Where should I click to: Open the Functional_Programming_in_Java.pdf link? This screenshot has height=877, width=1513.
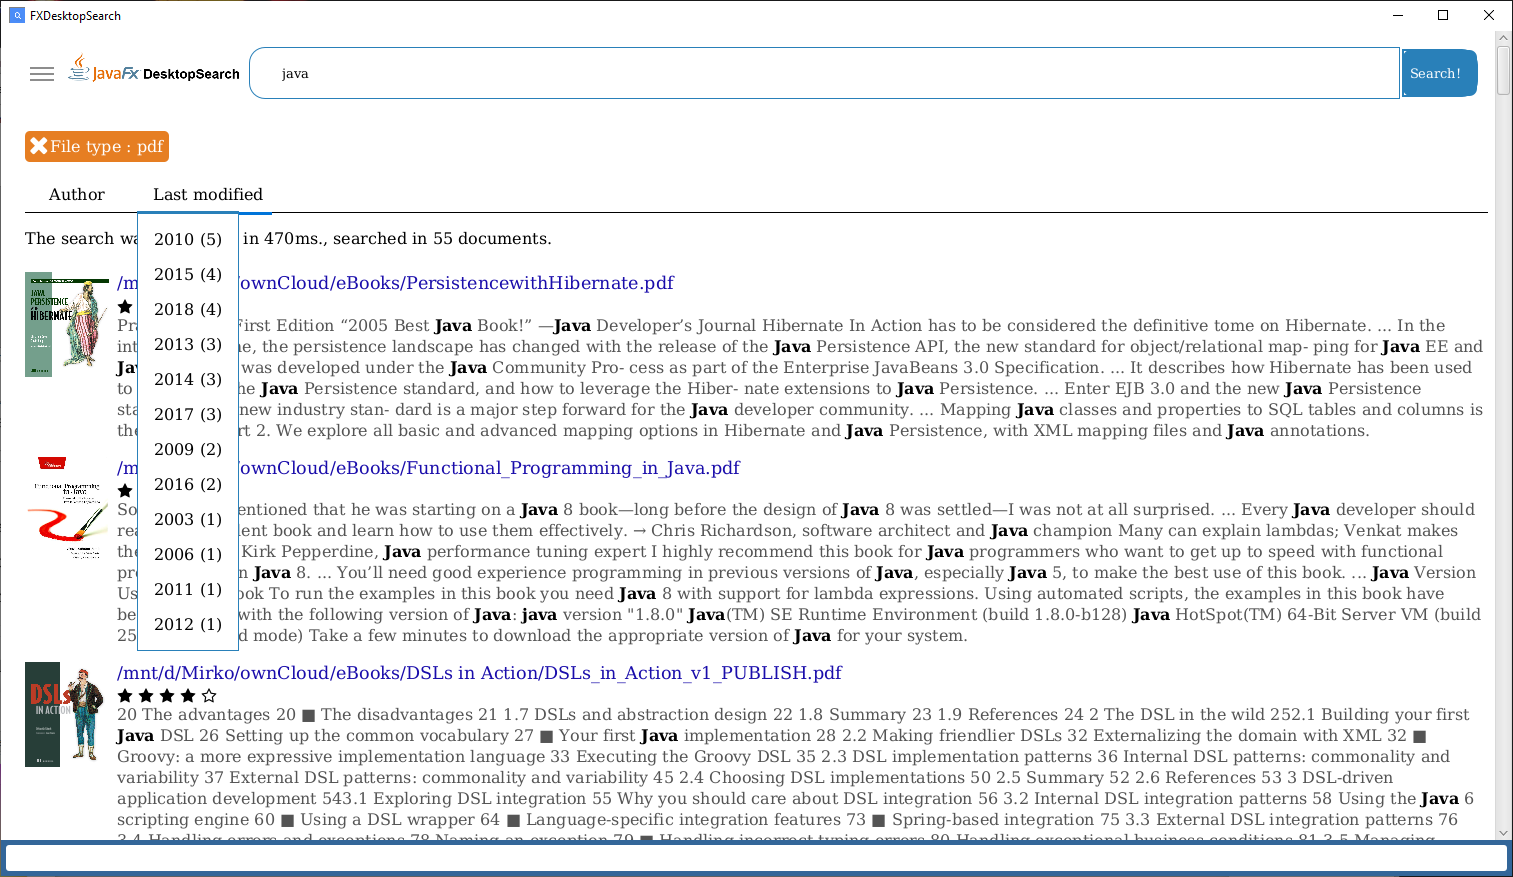point(489,468)
